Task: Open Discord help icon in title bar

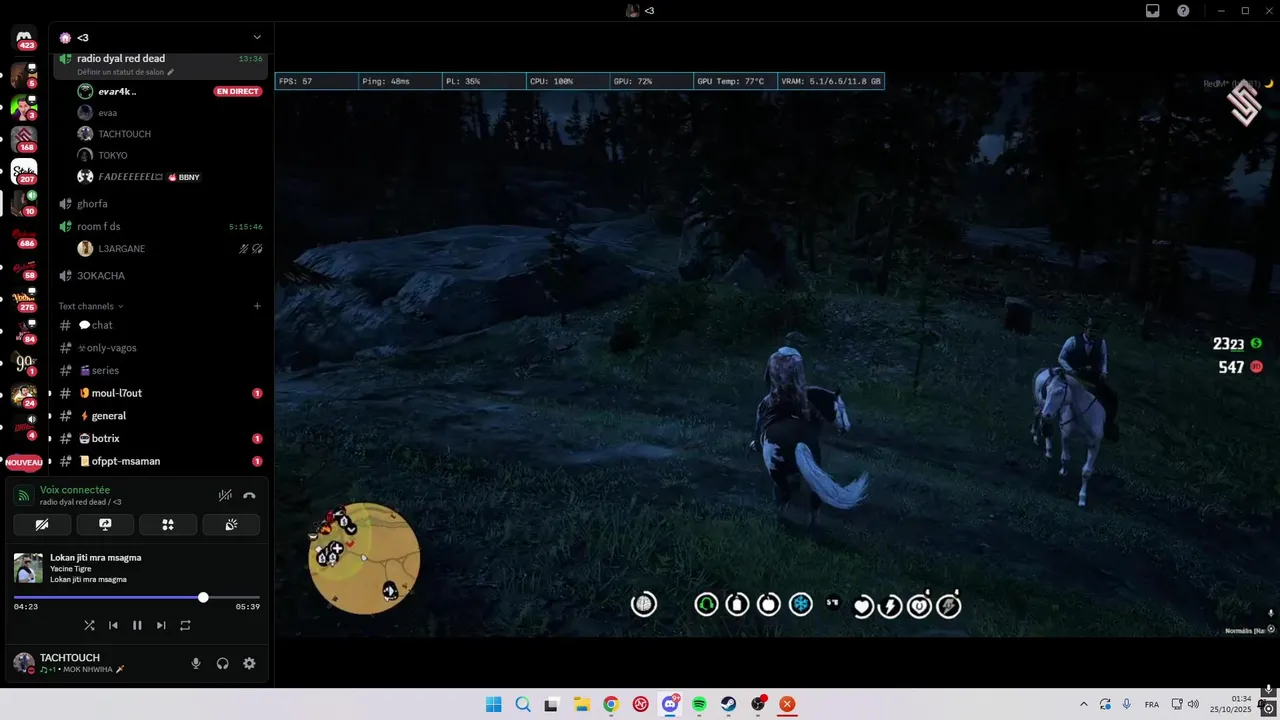Action: (1184, 10)
